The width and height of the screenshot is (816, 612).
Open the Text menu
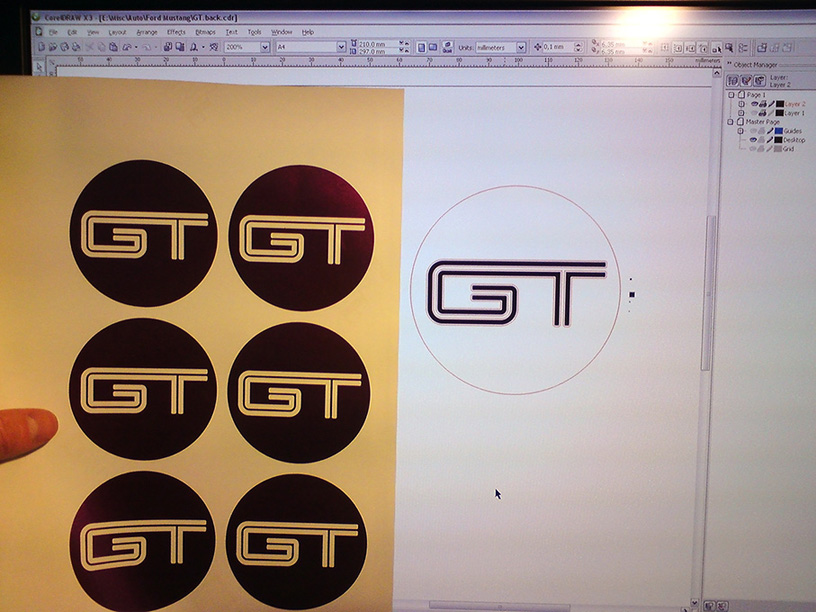point(232,32)
